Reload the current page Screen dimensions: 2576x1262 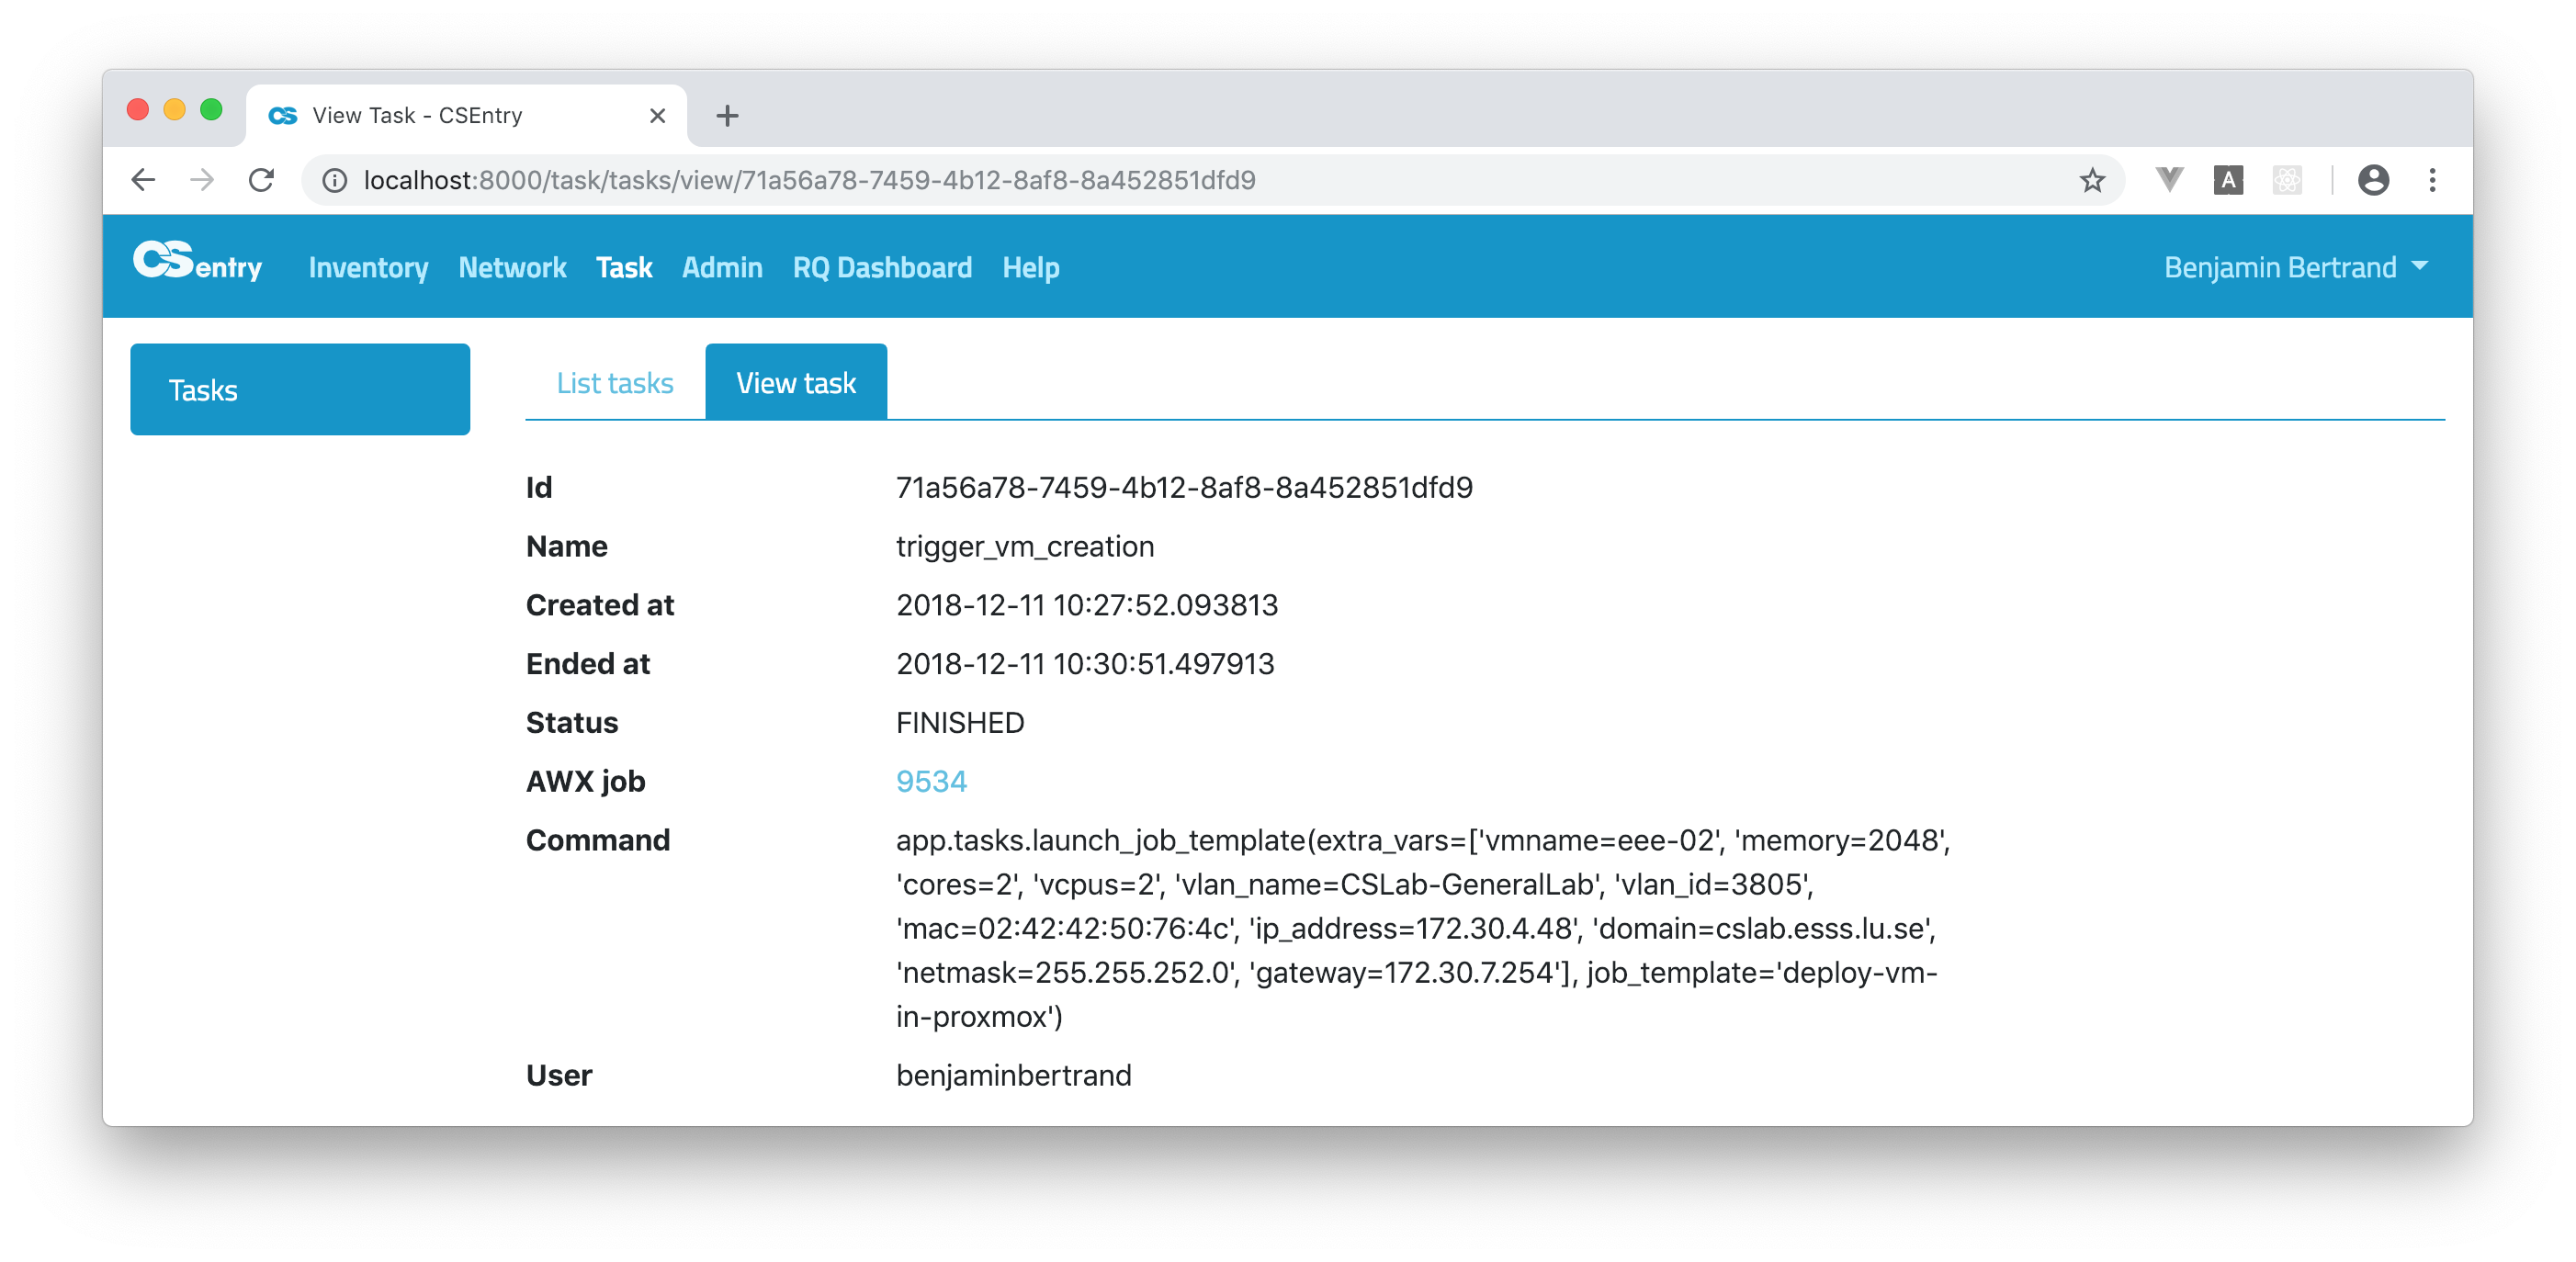[261, 180]
